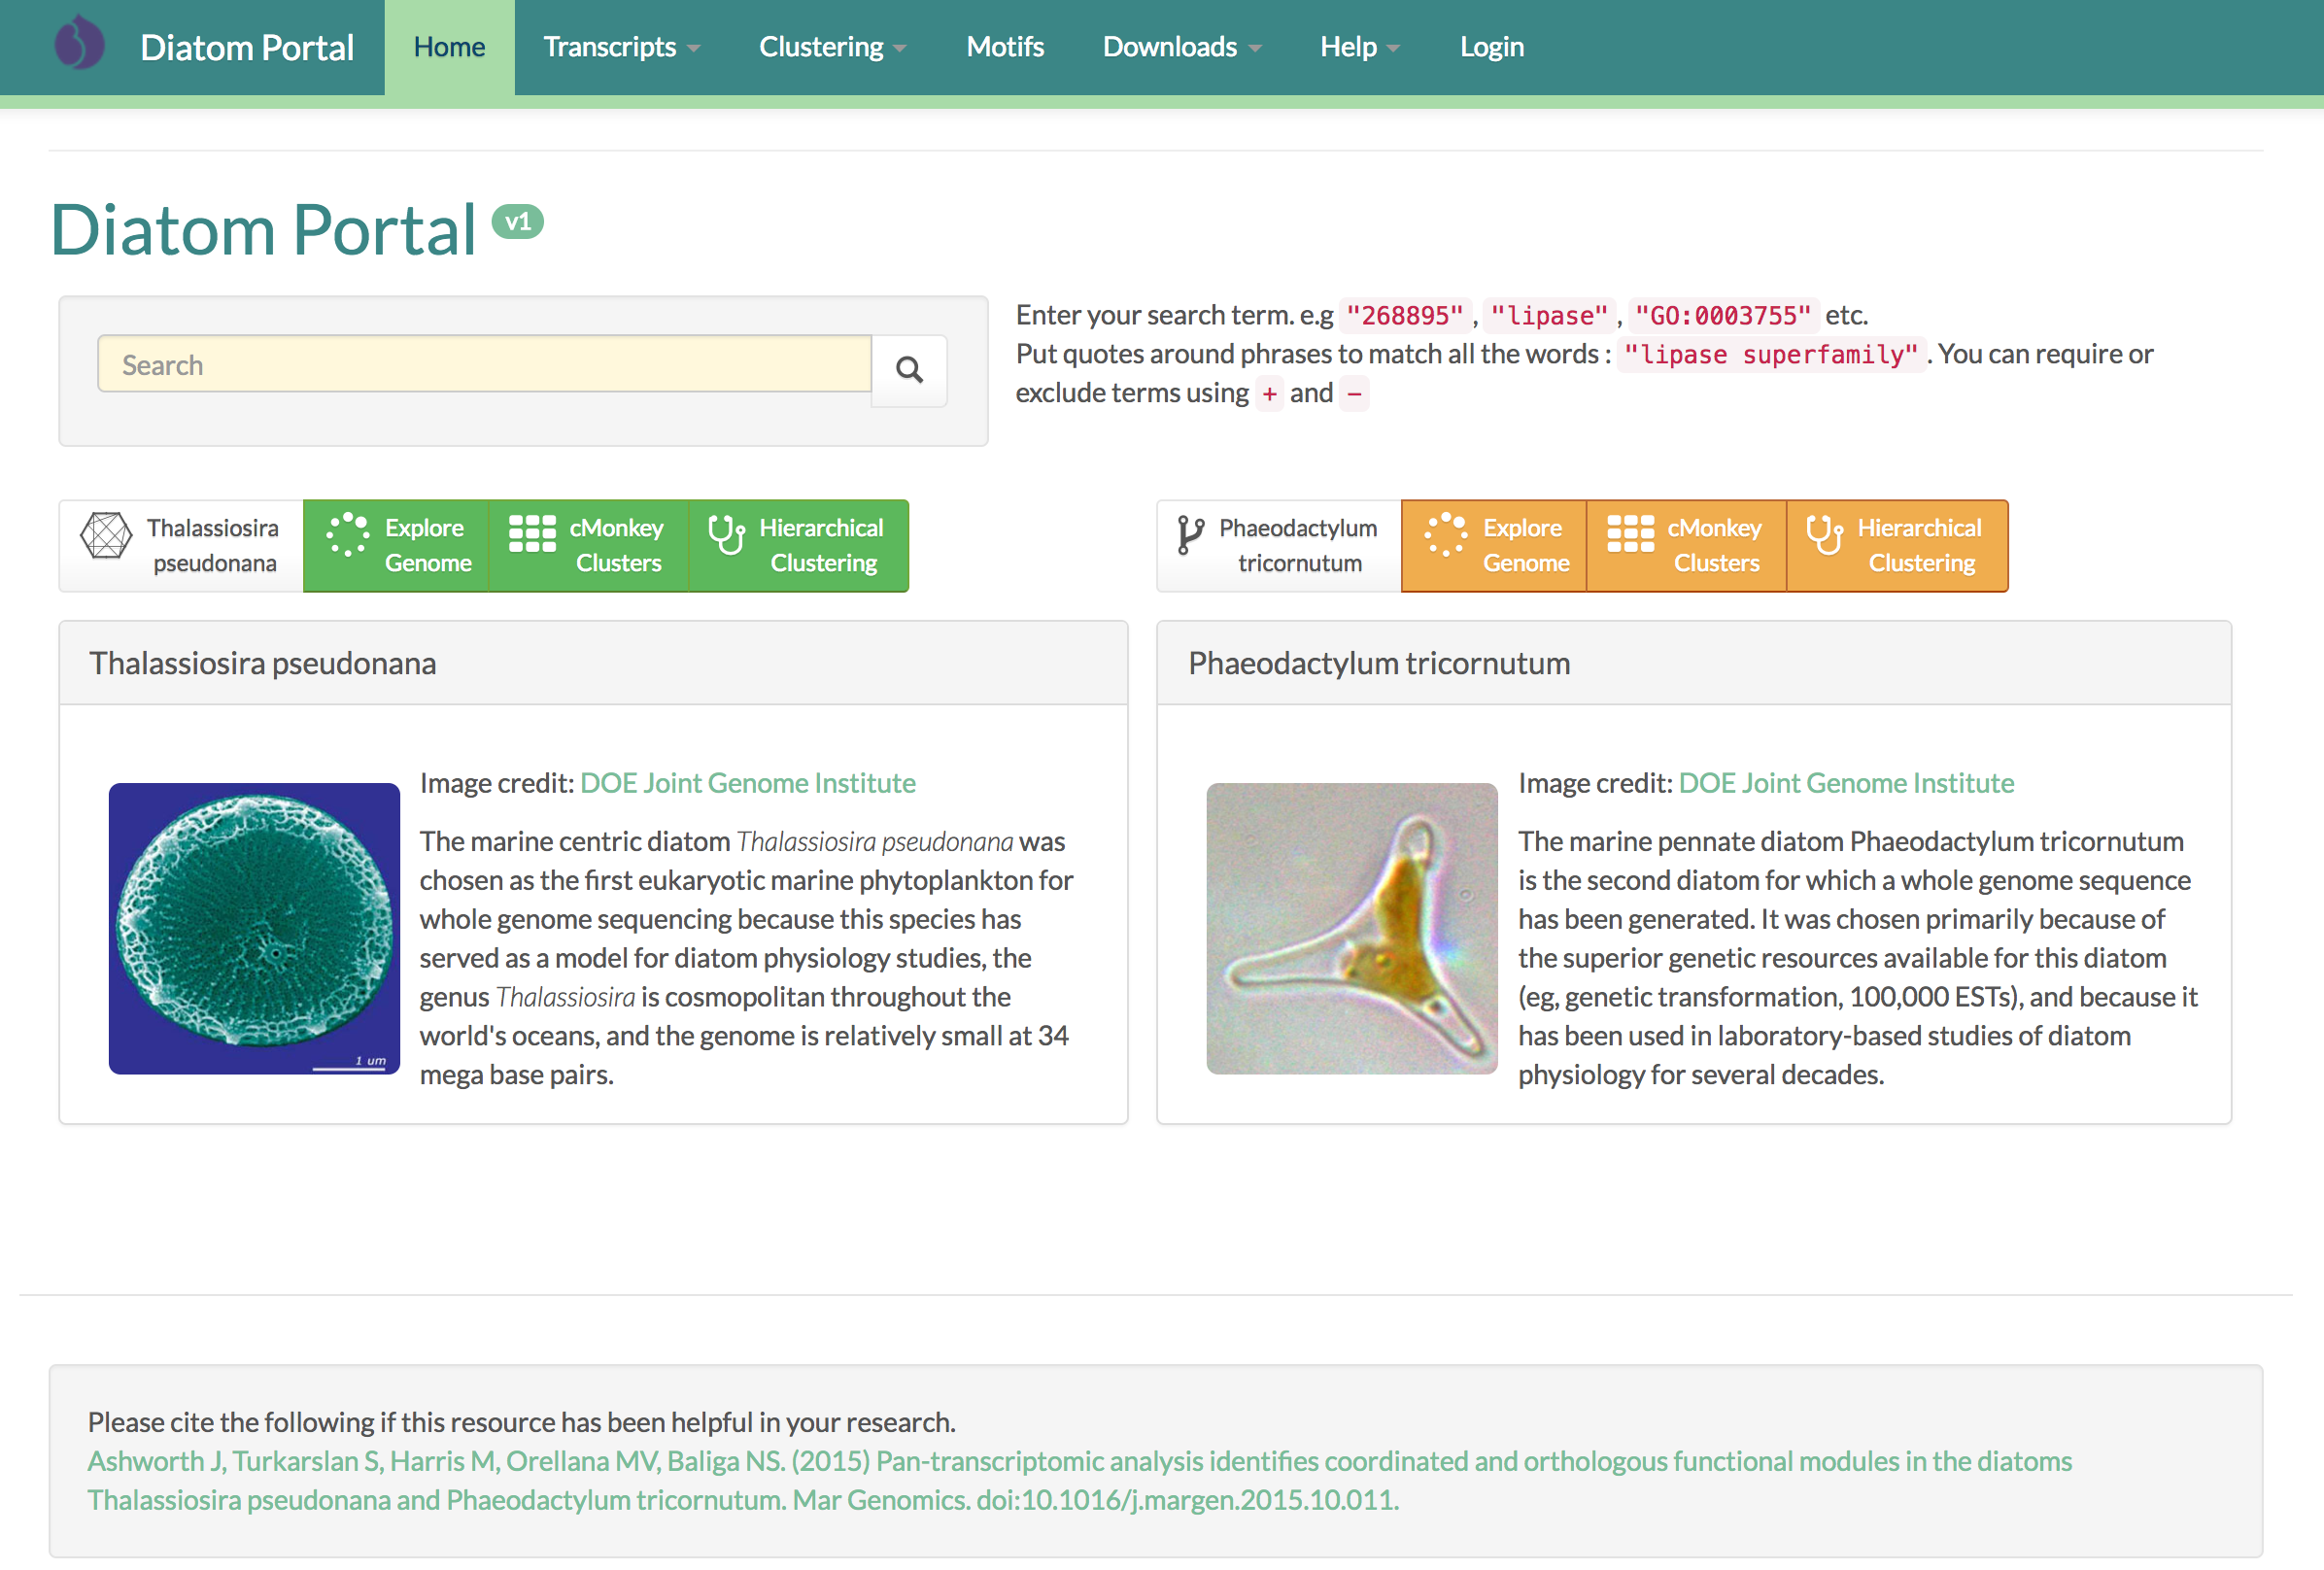Open the Help dropdown menu
Image resolution: width=2324 pixels, height=1570 pixels.
(x=1359, y=47)
